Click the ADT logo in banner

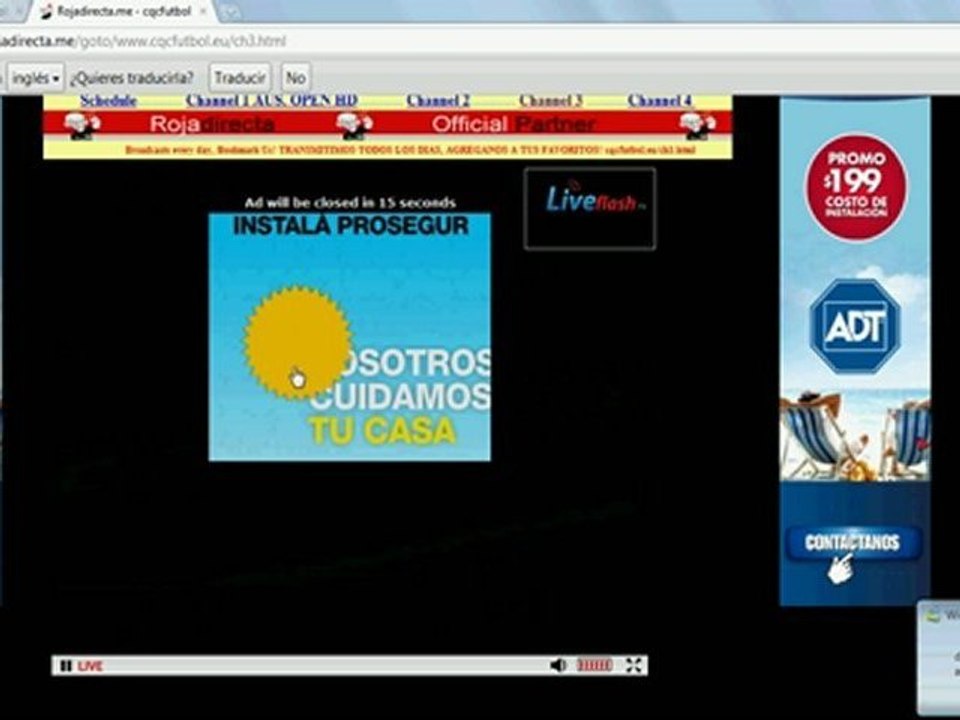[x=855, y=326]
